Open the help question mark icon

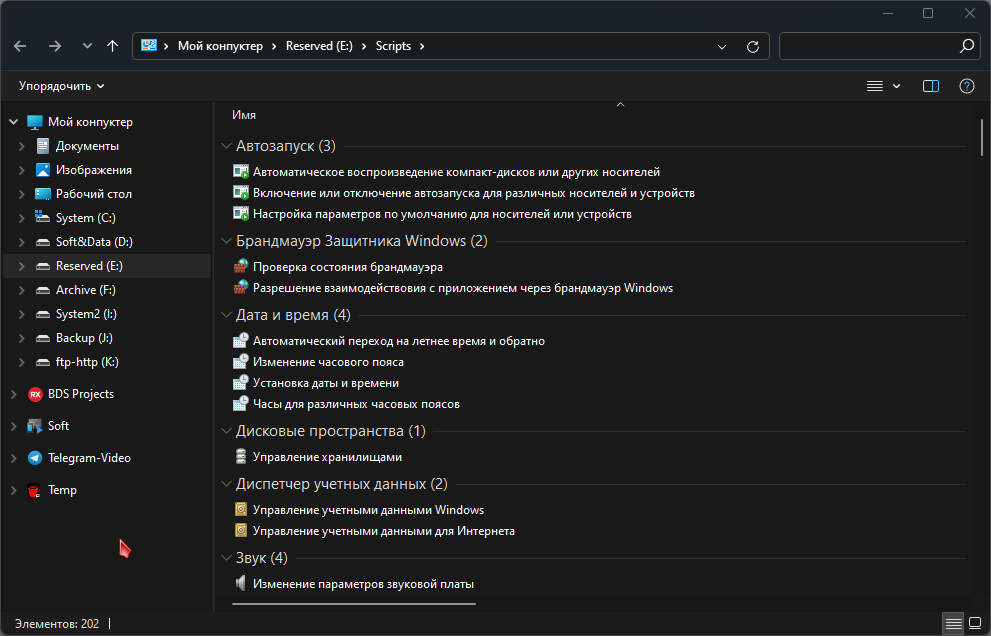point(967,86)
